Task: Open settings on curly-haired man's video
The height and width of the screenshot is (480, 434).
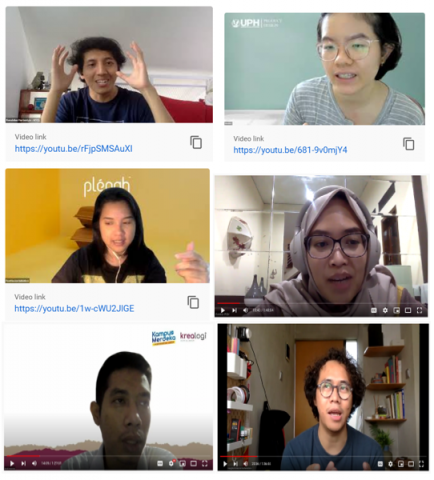Action: click(x=390, y=464)
